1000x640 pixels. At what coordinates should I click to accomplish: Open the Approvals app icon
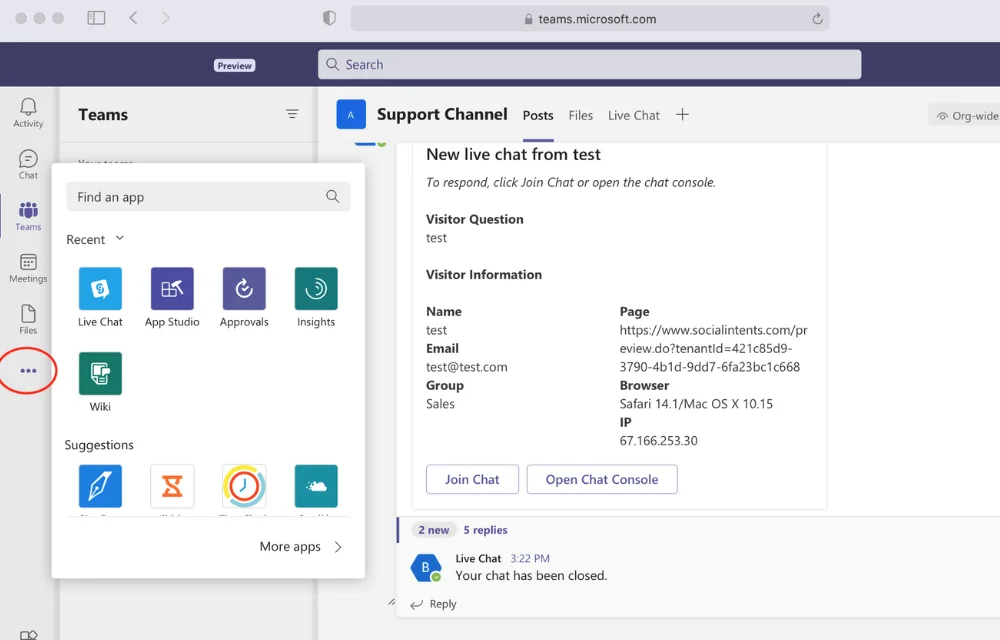(x=244, y=289)
